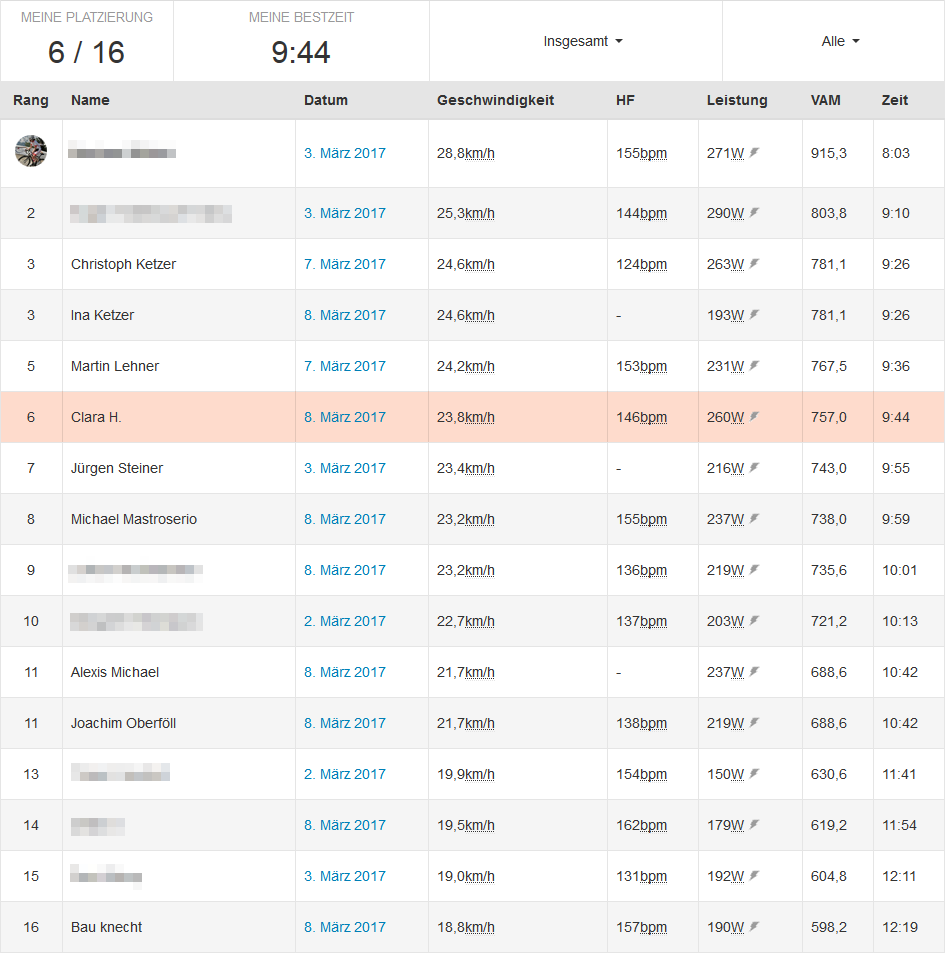Click Joachim Oberföll's name

123,723
